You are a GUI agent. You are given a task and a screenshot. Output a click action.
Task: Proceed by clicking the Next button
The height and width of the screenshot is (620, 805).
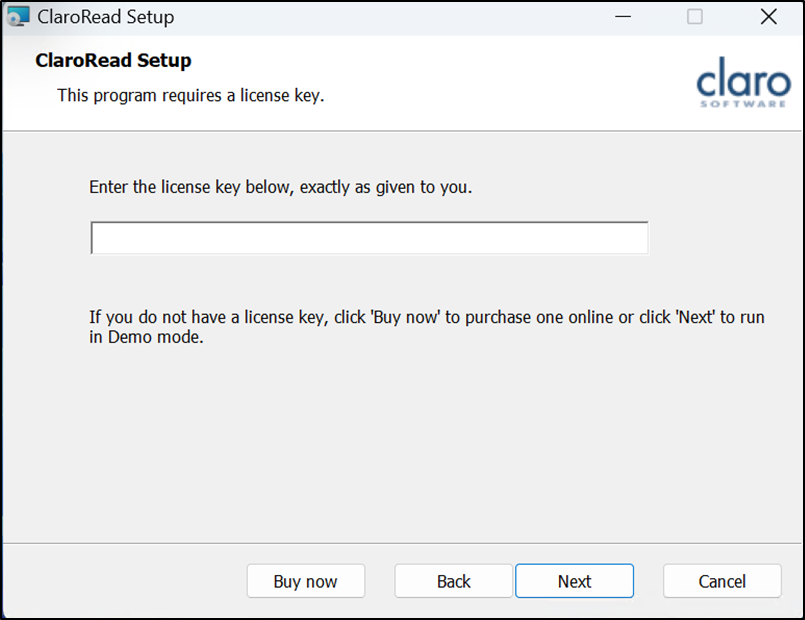(x=574, y=581)
